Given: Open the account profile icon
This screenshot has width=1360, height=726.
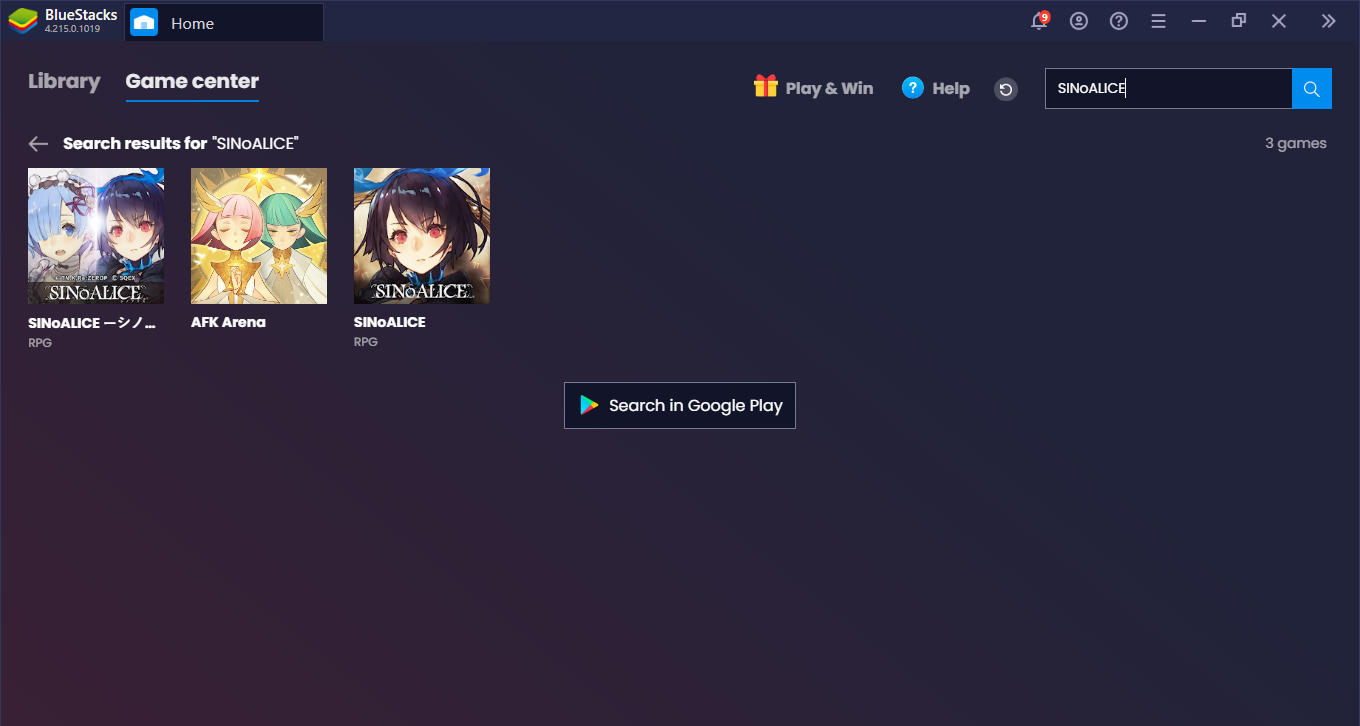Looking at the screenshot, I should (1079, 21).
